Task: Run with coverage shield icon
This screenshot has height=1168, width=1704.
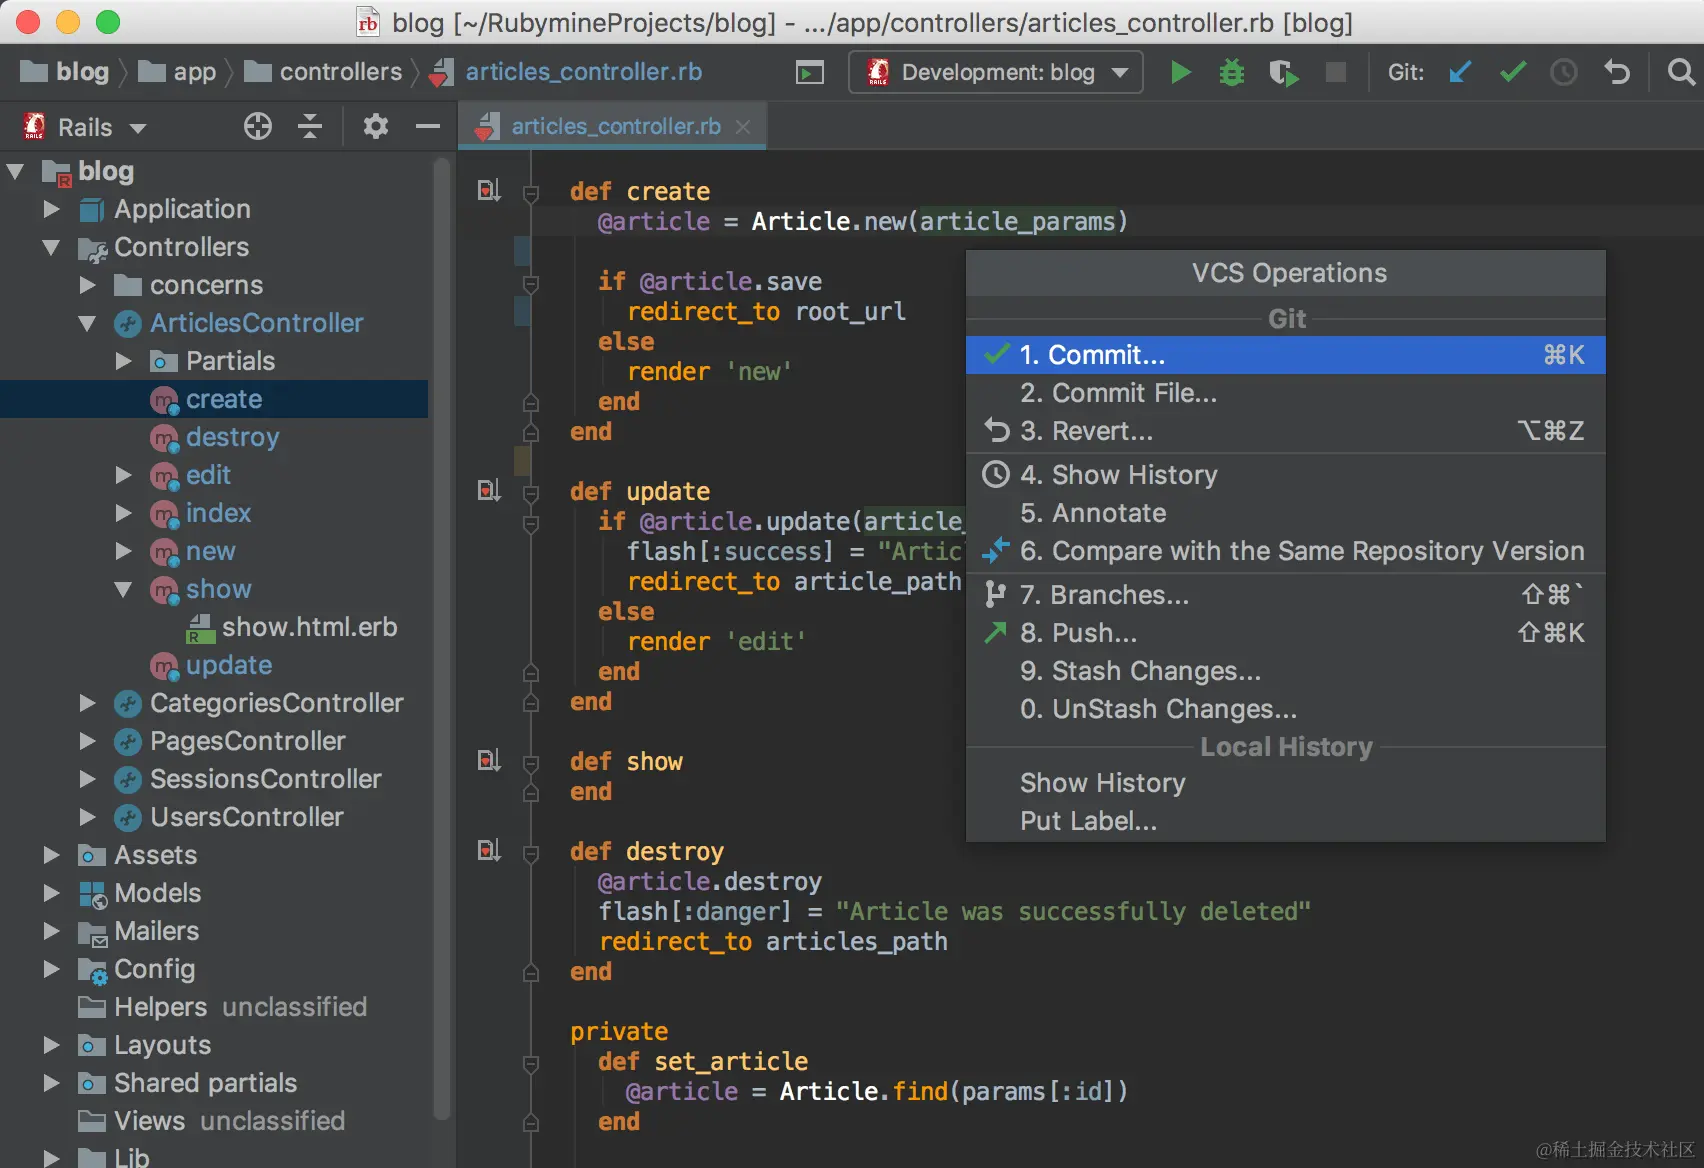Action: 1283,72
